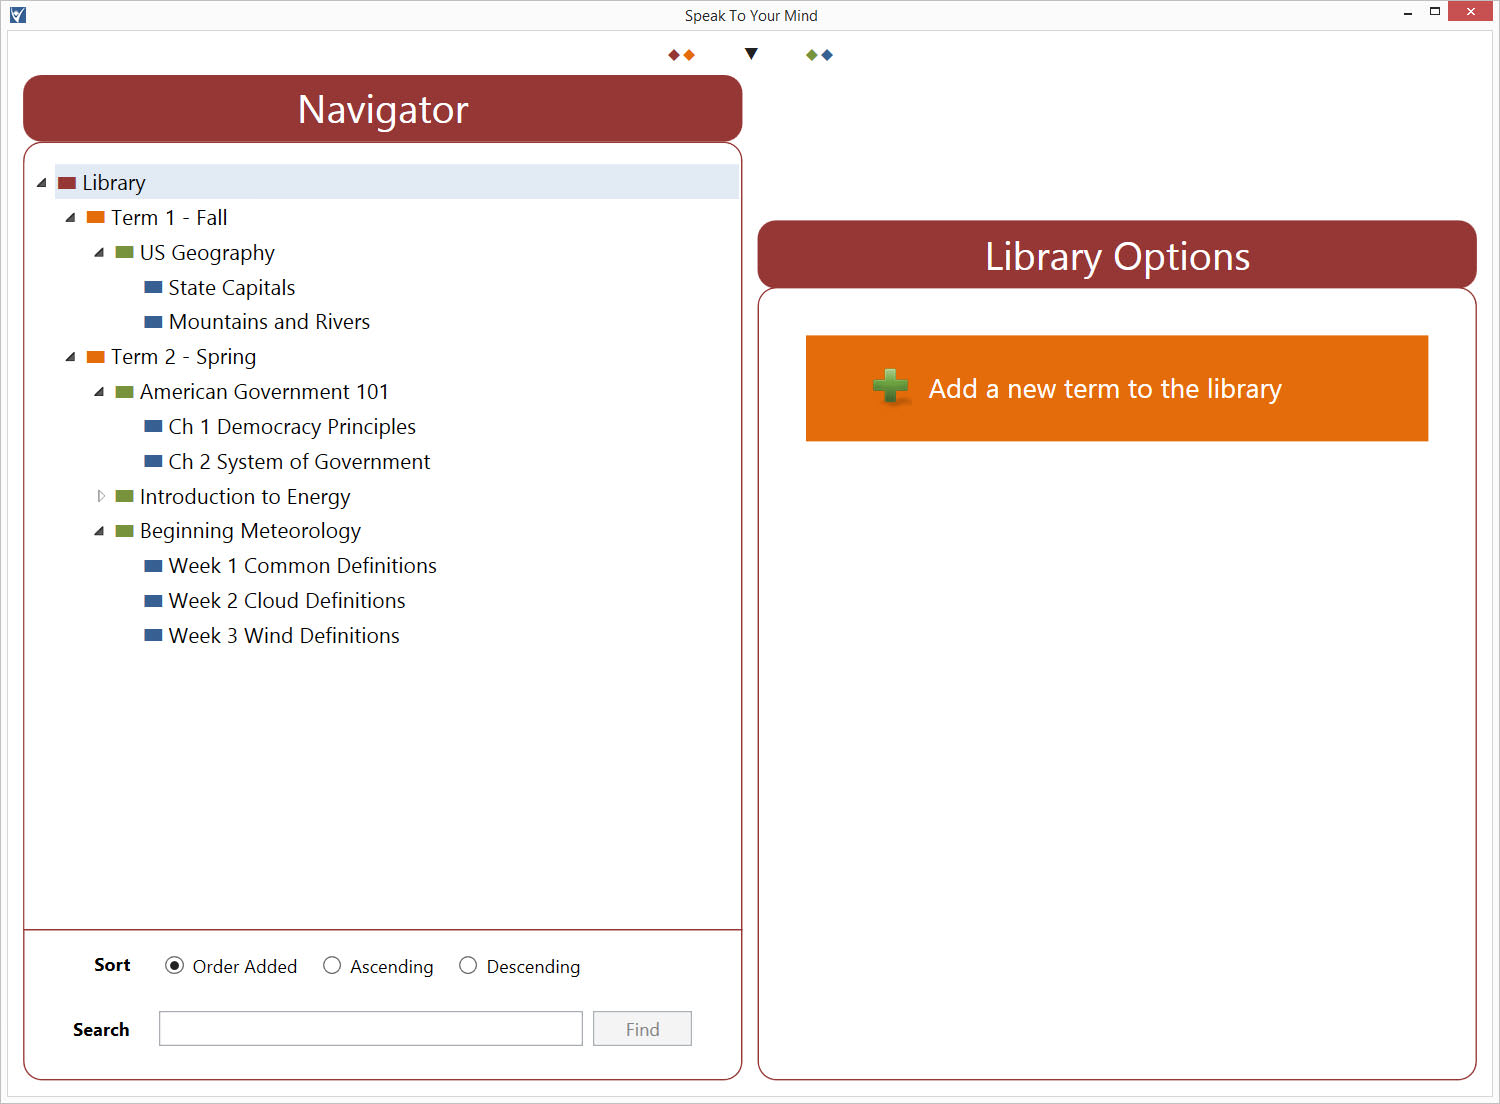This screenshot has height=1104, width=1500.
Task: Select the US Geography course label
Action: pos(207,253)
